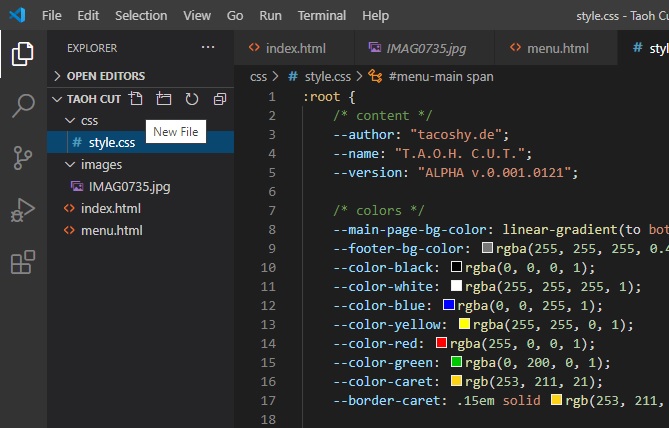Image resolution: width=669 pixels, height=428 pixels.
Task: Click the #menu-main span breadcrumb
Action: tap(440, 76)
